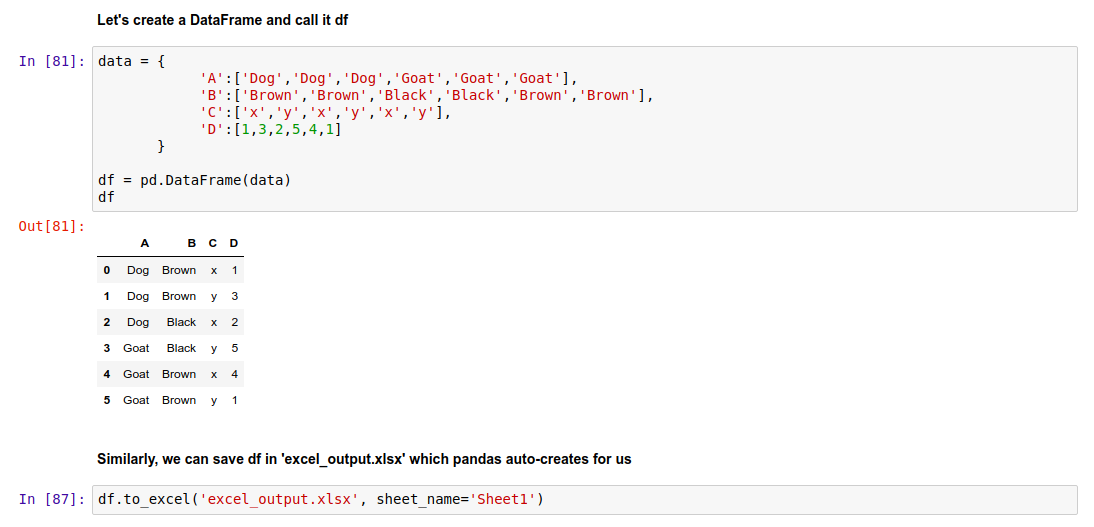Click inside the df.to_excel code cell
This screenshot has width=1094, height=527.
pyautogui.click(x=700, y=499)
